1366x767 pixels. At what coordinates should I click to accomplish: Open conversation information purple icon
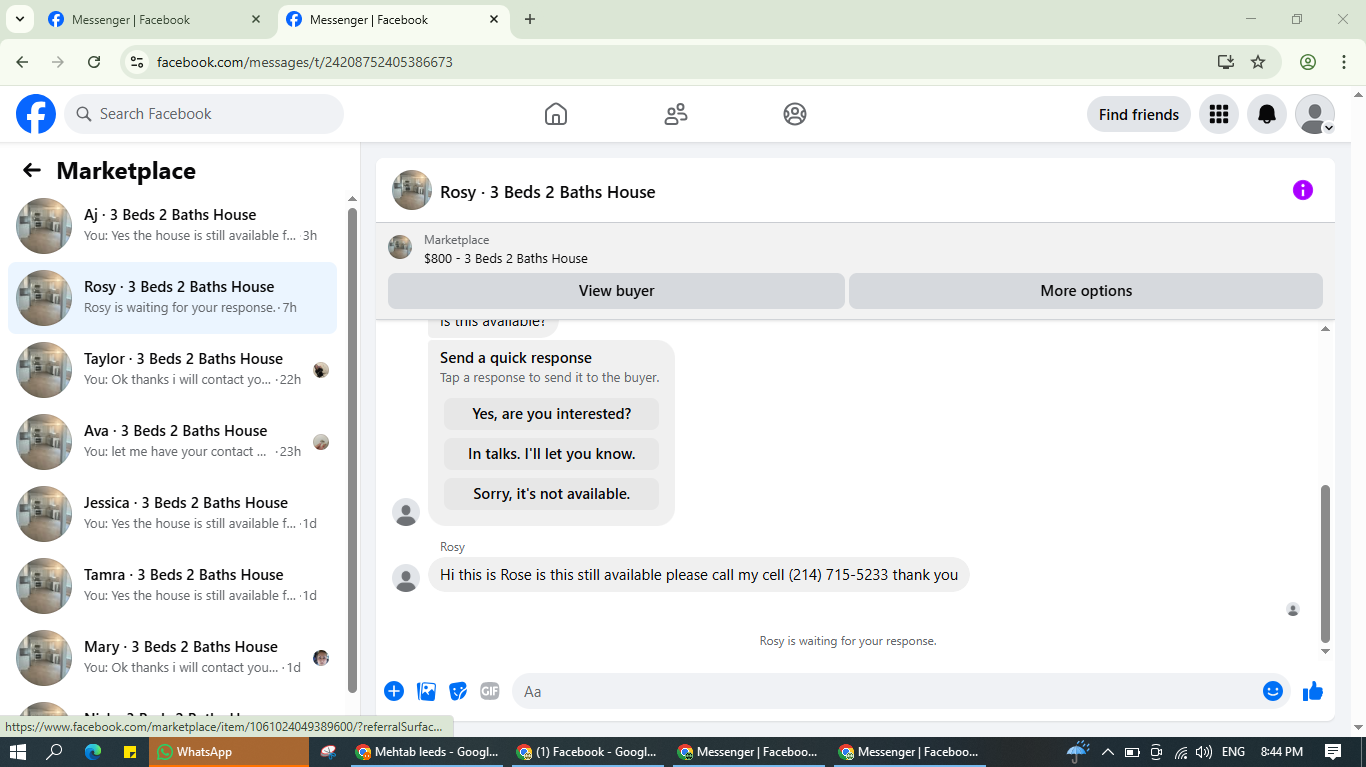[1302, 190]
